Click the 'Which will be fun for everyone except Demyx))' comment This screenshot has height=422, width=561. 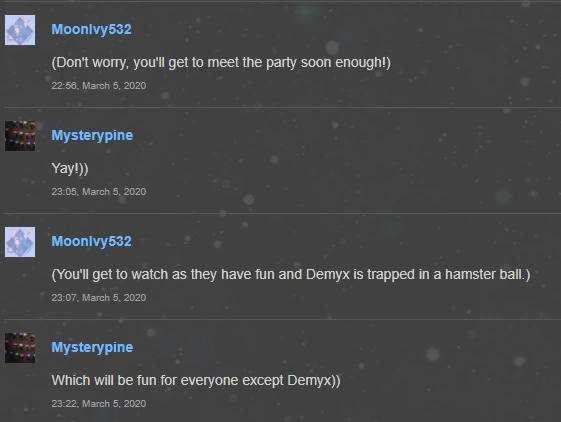point(196,380)
